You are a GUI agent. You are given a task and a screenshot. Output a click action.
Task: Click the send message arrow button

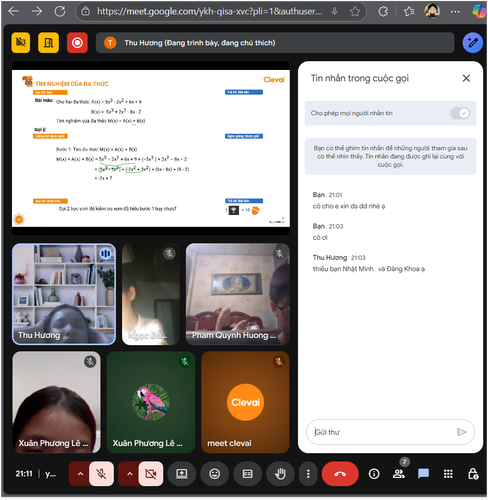click(x=461, y=432)
